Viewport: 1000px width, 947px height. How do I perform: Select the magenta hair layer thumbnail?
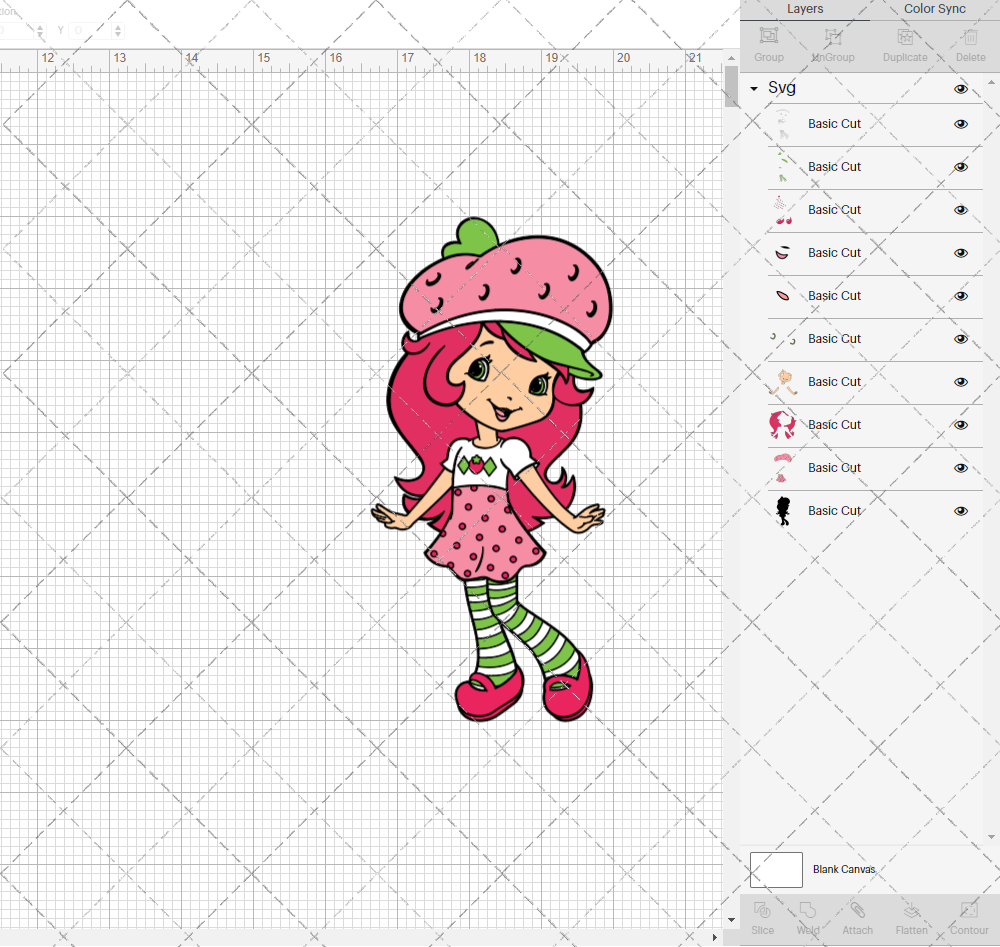click(783, 425)
